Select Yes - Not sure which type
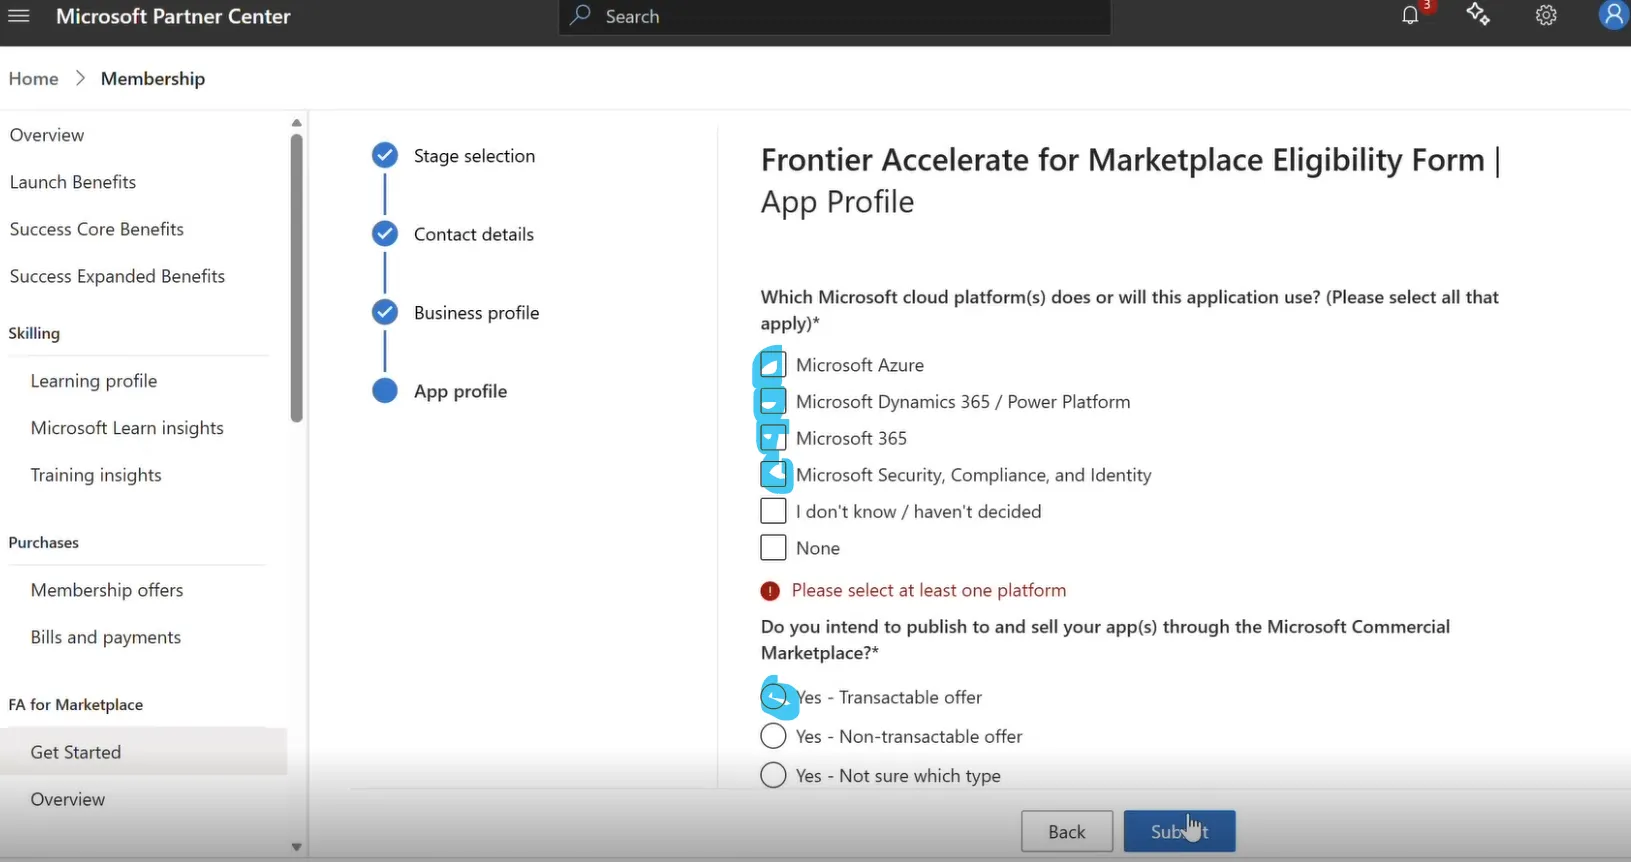1631x862 pixels. [773, 775]
